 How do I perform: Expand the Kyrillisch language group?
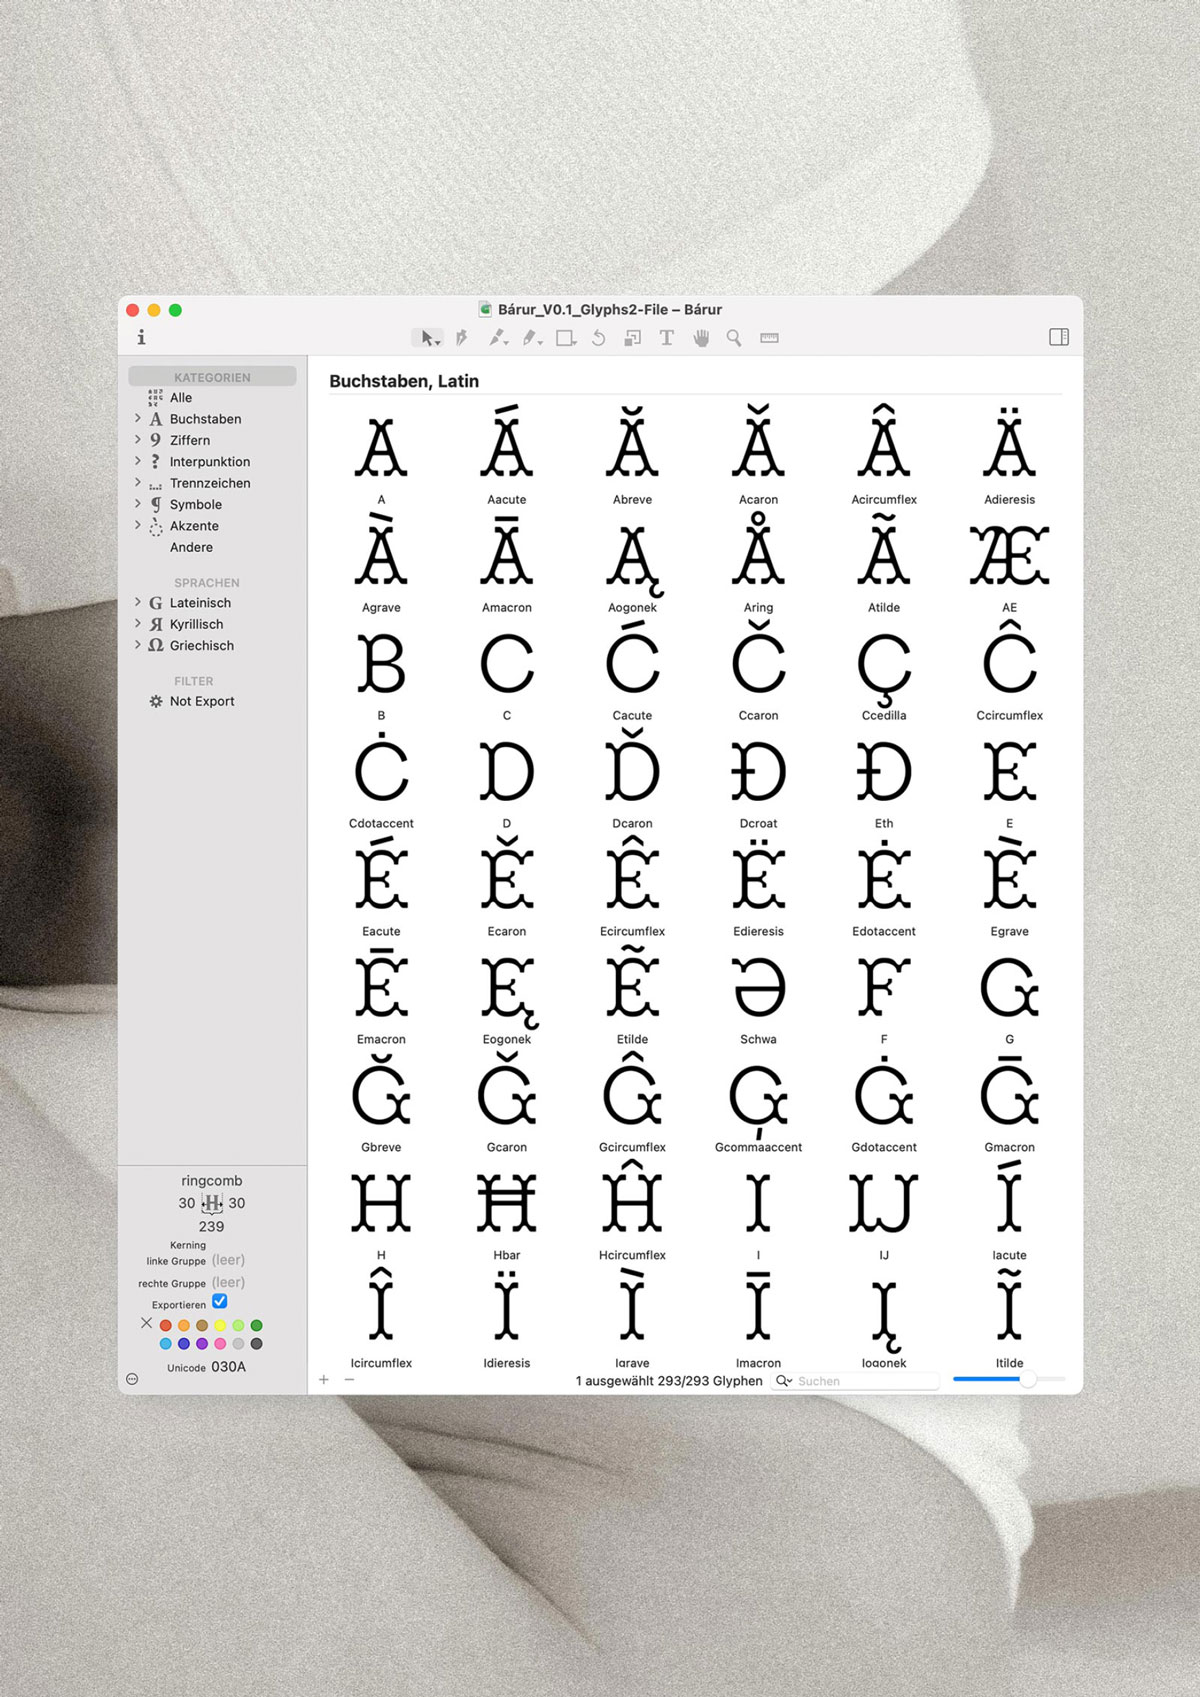(x=138, y=623)
